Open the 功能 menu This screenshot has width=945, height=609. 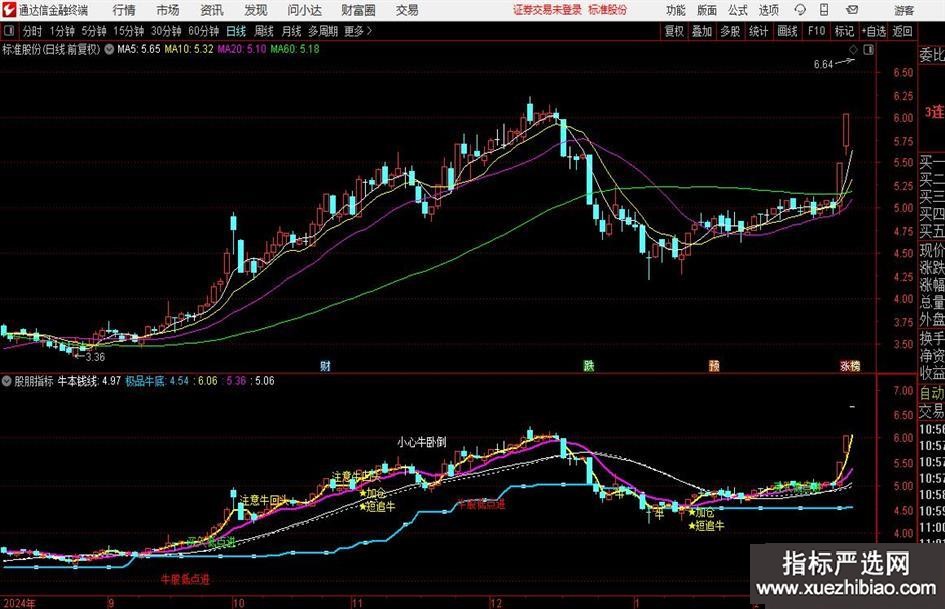(x=676, y=10)
